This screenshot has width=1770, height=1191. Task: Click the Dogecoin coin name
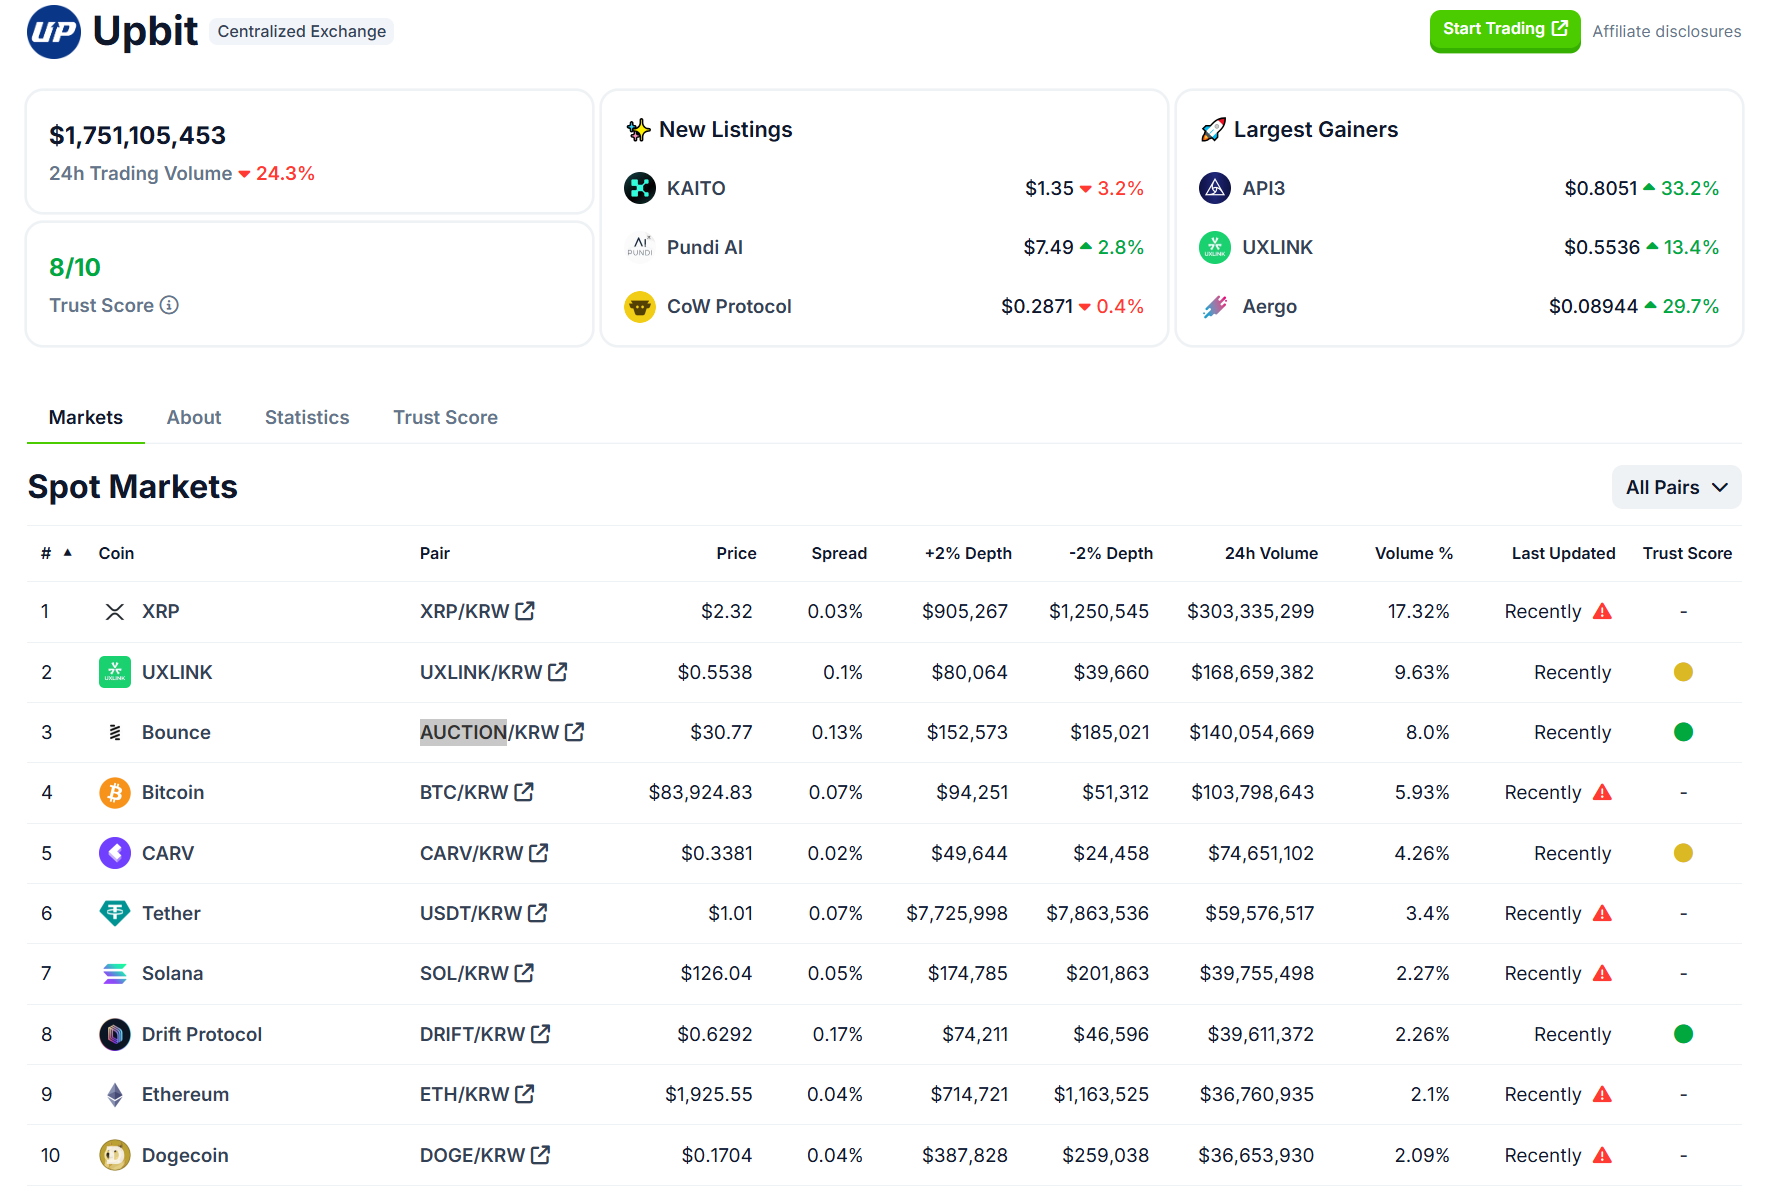pos(184,1155)
